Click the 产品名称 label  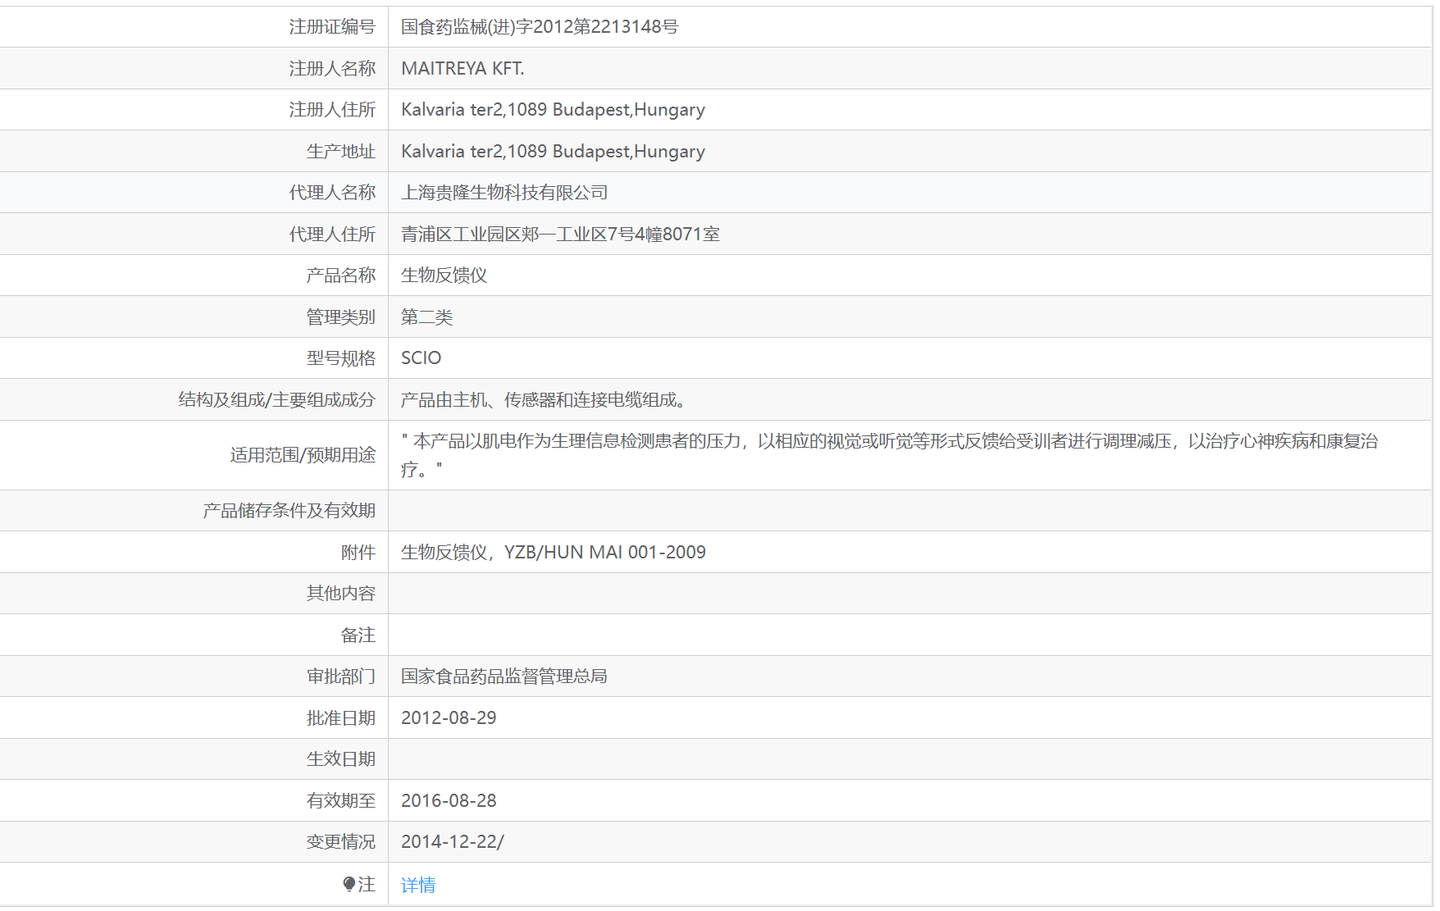341,276
